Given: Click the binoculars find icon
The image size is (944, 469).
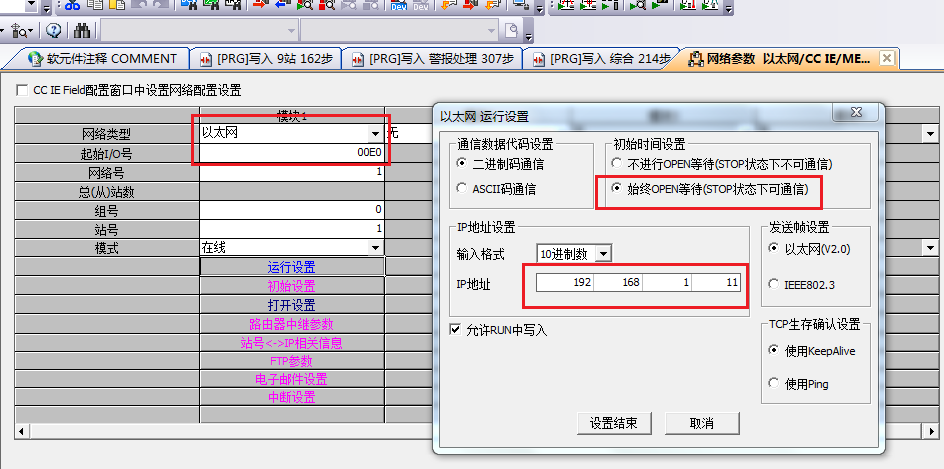Looking at the screenshot, I should click(x=82, y=30).
